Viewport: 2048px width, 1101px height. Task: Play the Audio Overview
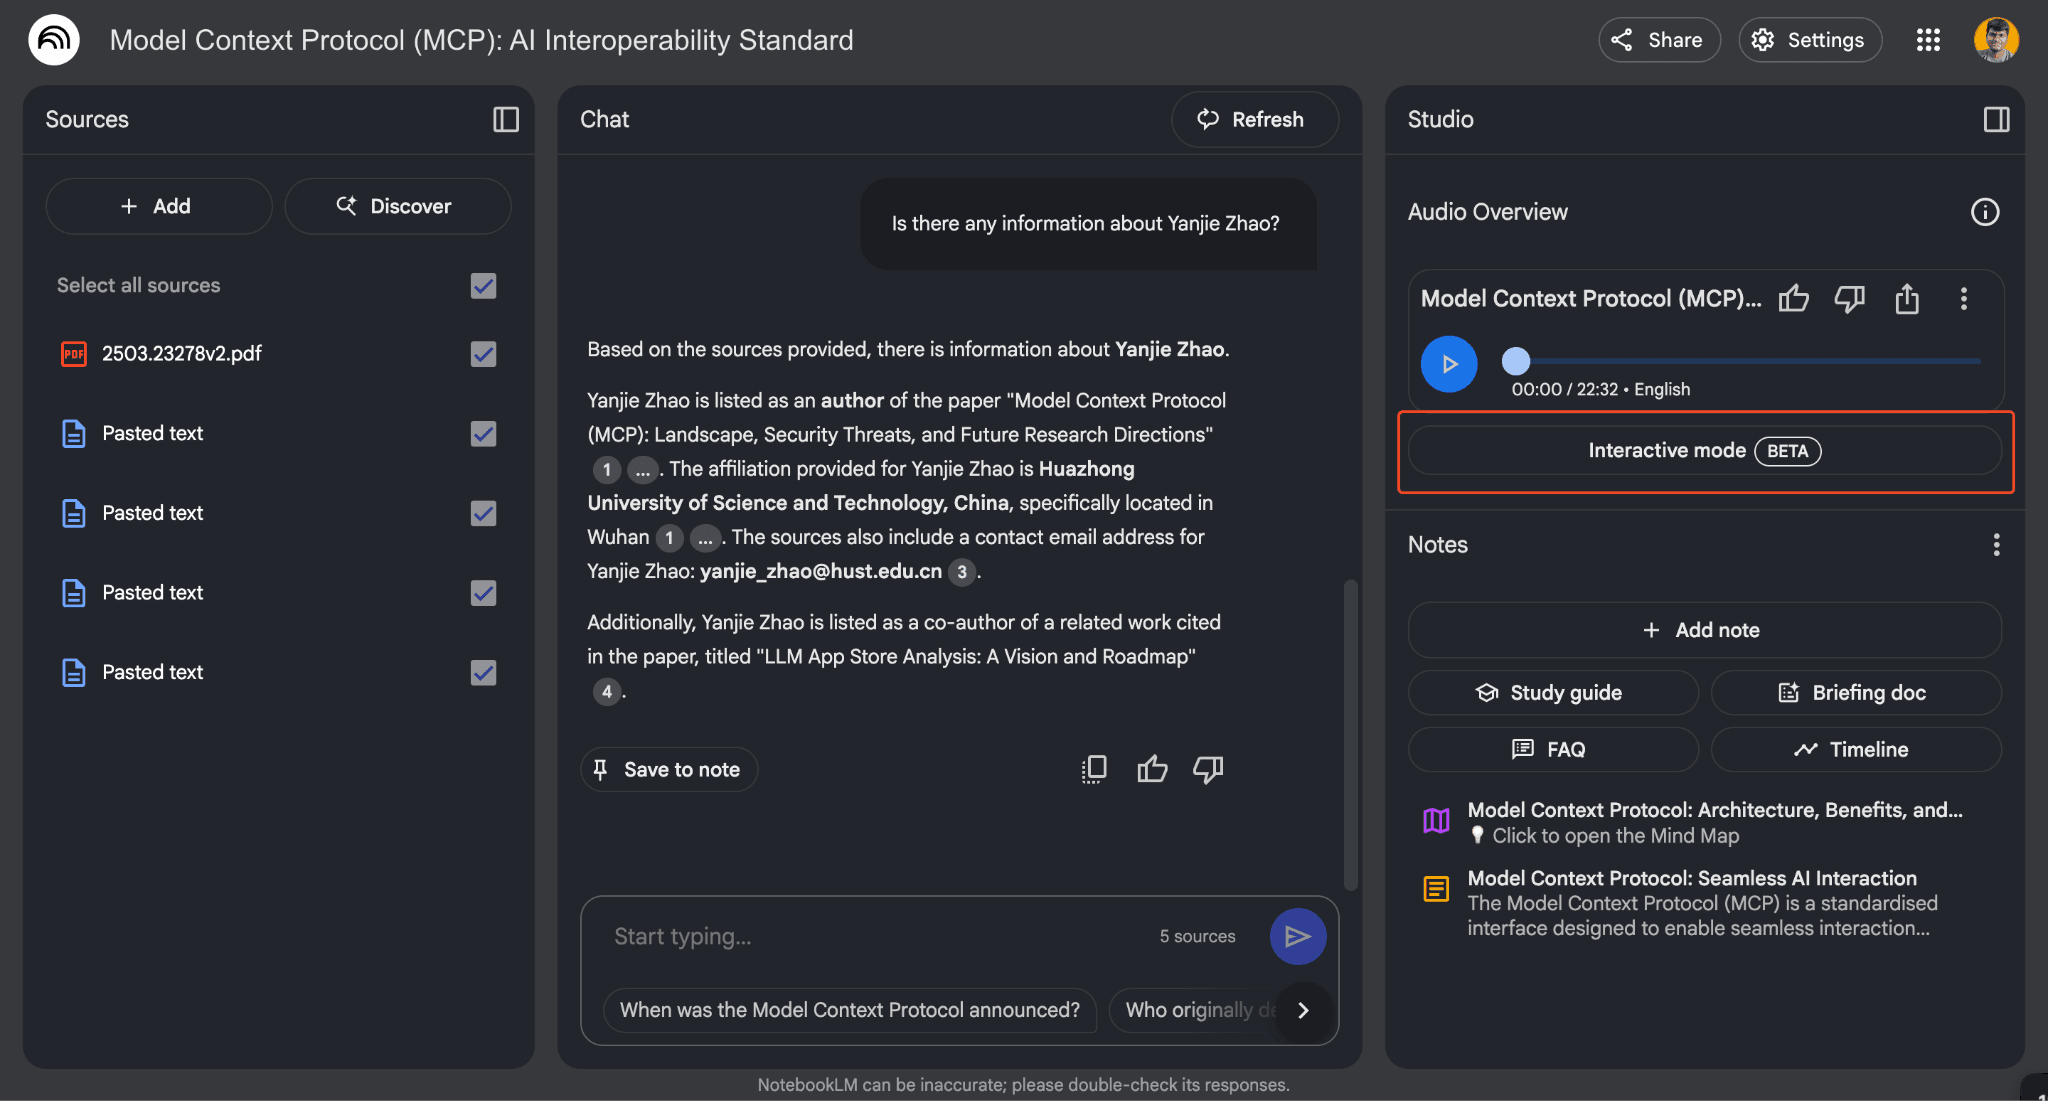pos(1449,364)
